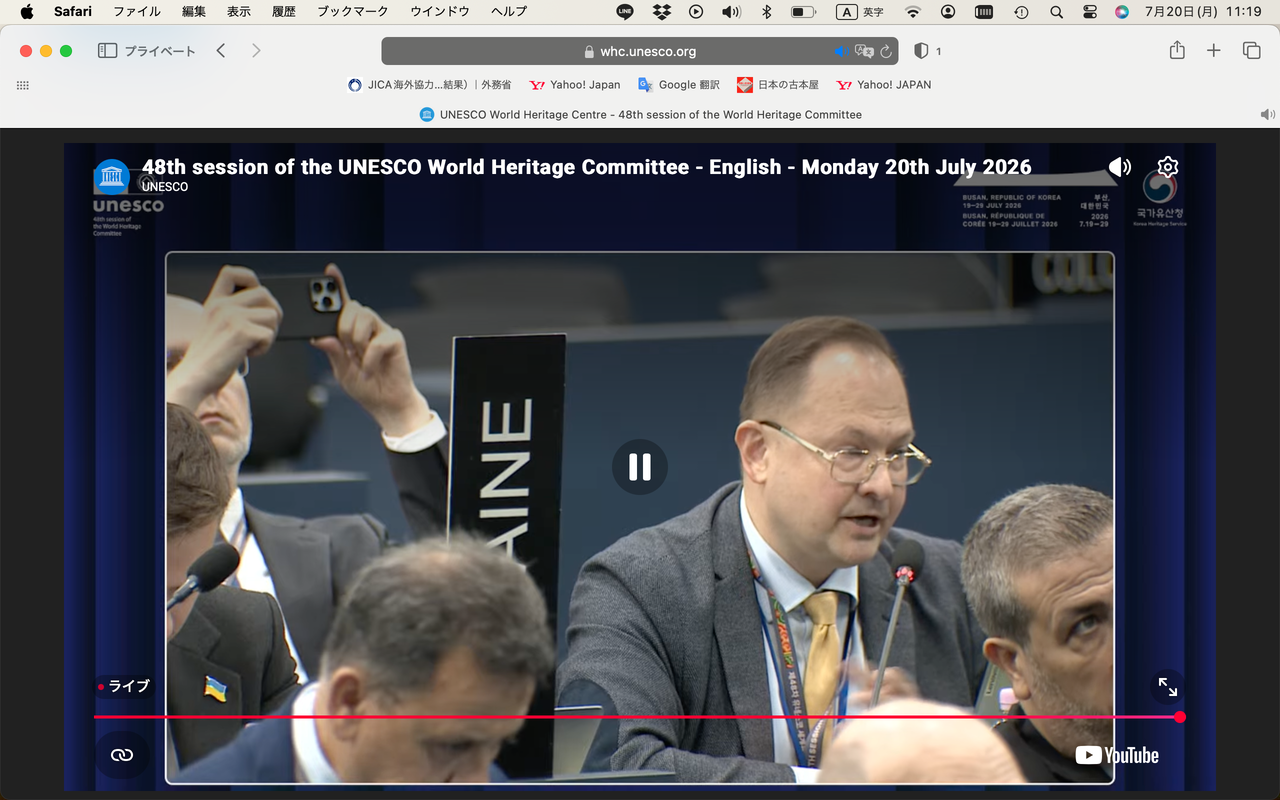Copy the video link with the chain icon

(x=122, y=755)
